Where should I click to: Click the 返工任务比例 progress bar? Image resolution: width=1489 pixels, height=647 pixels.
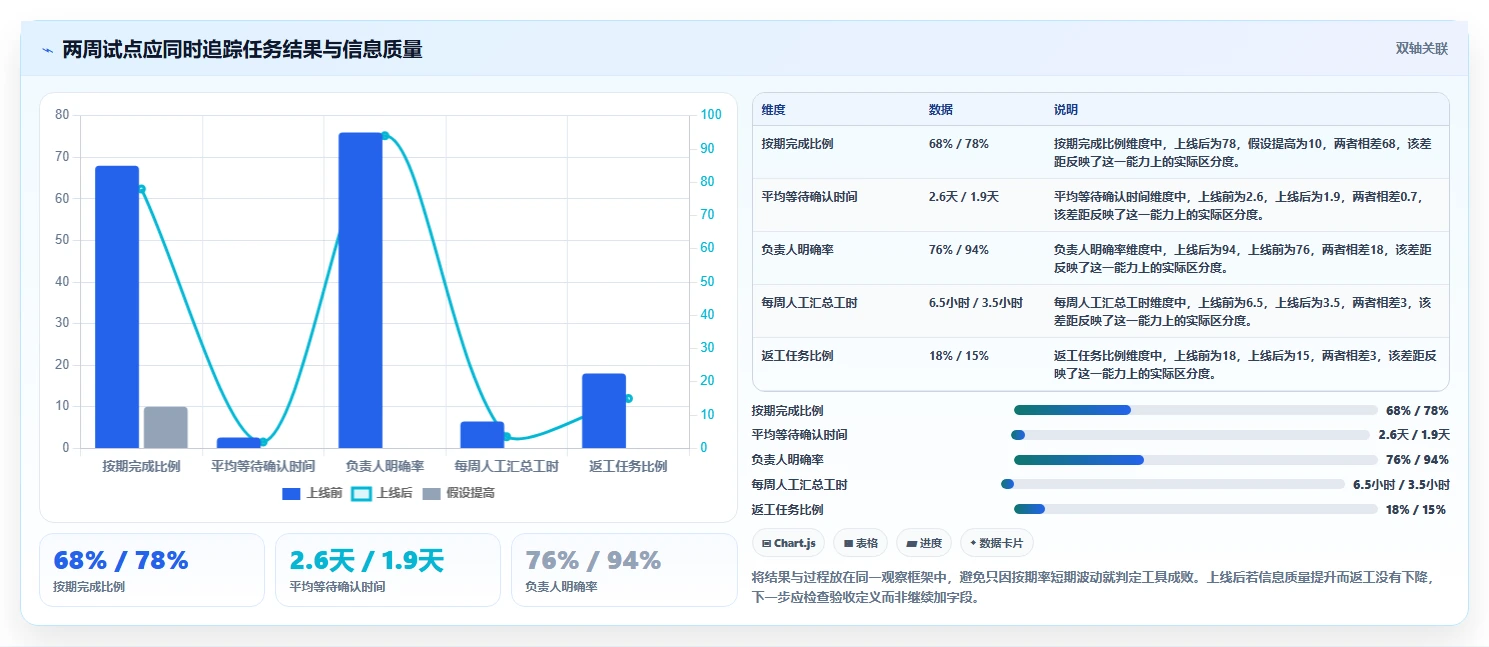(1196, 509)
